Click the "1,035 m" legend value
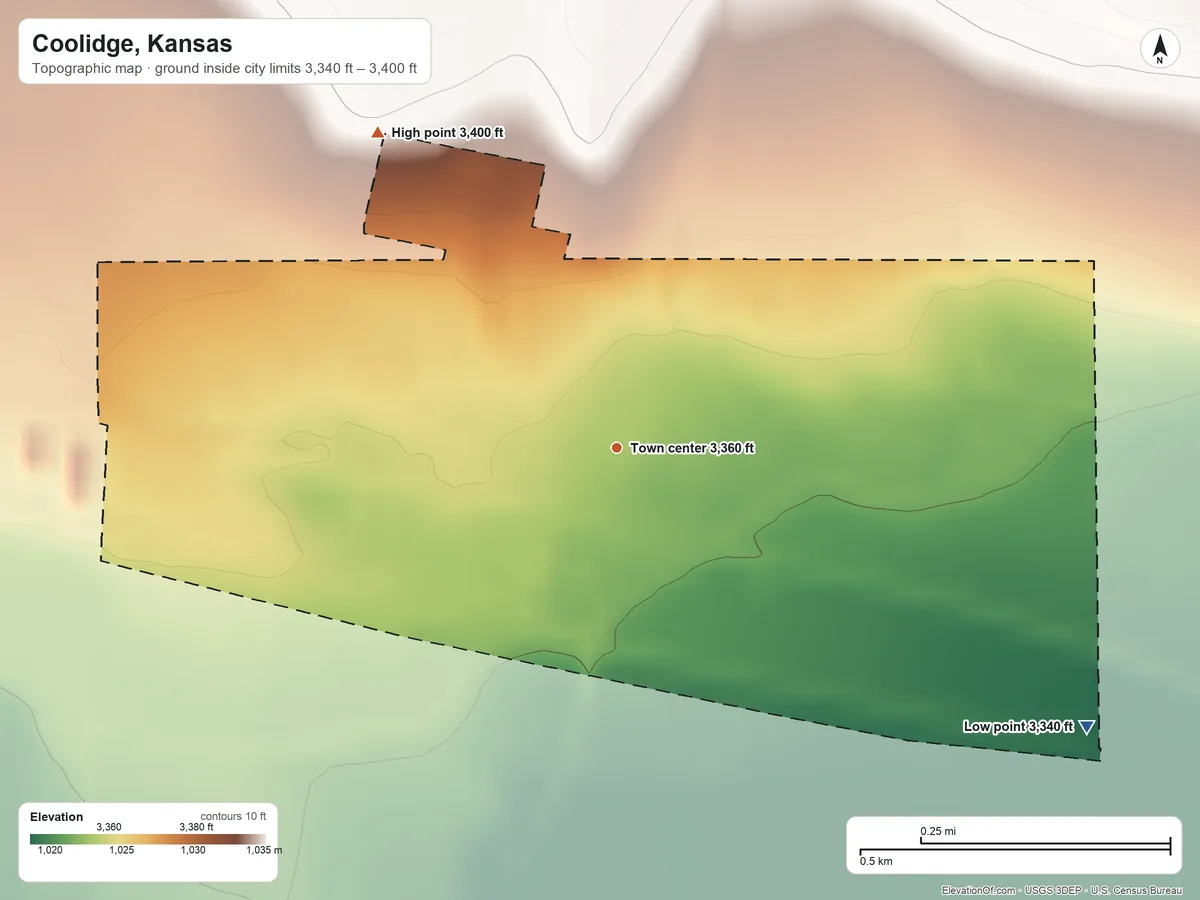This screenshot has height=900, width=1200. [264, 851]
